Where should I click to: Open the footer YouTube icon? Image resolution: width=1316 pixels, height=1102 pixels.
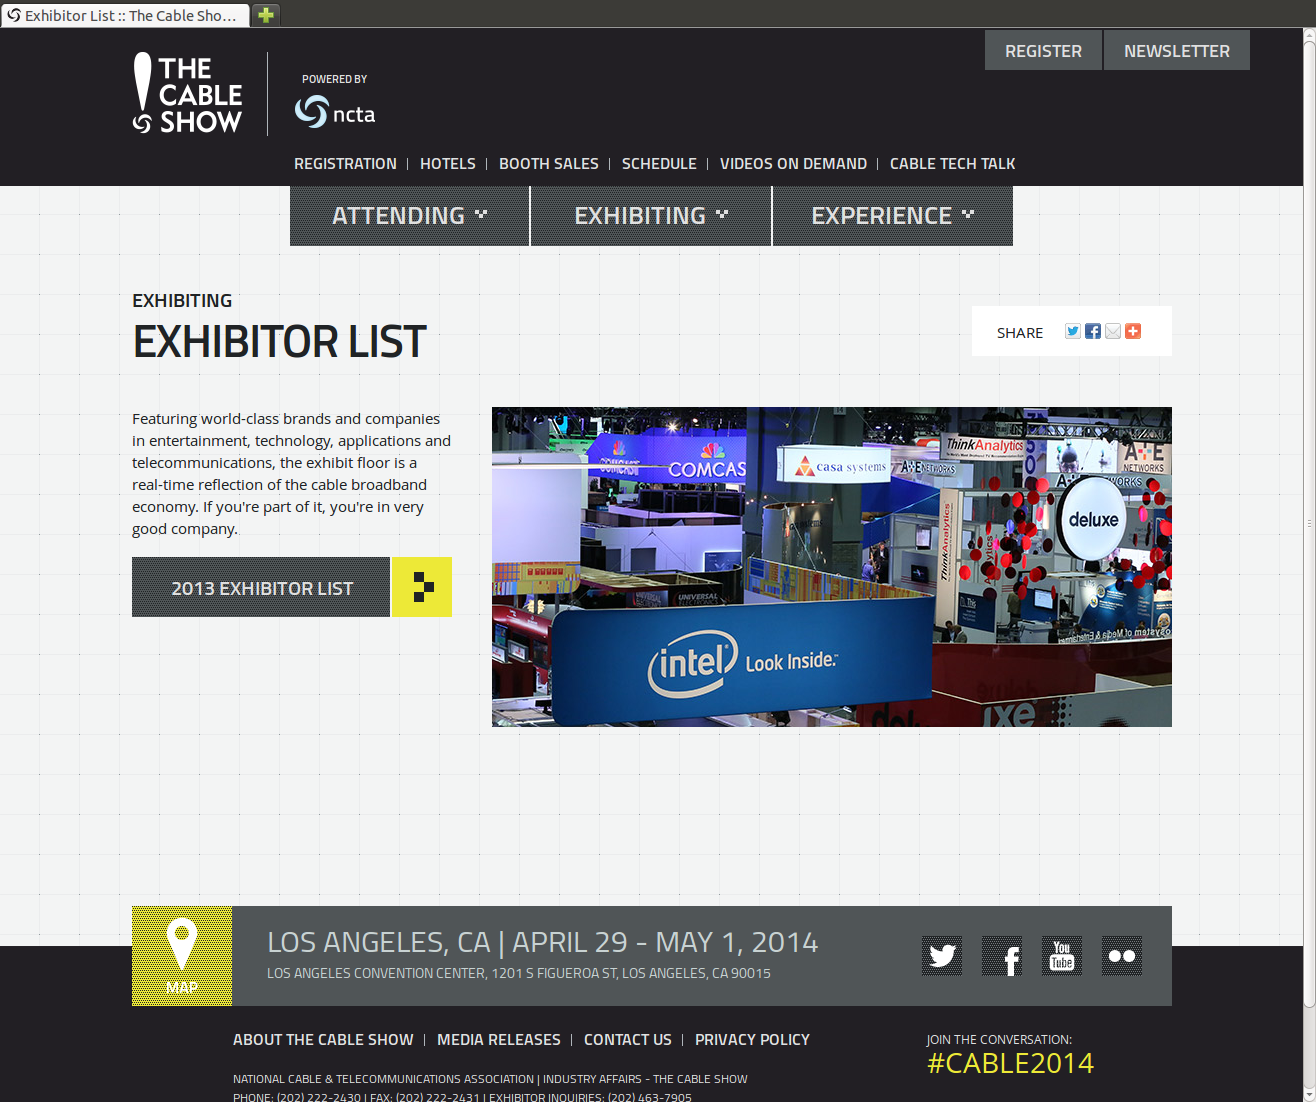1062,956
